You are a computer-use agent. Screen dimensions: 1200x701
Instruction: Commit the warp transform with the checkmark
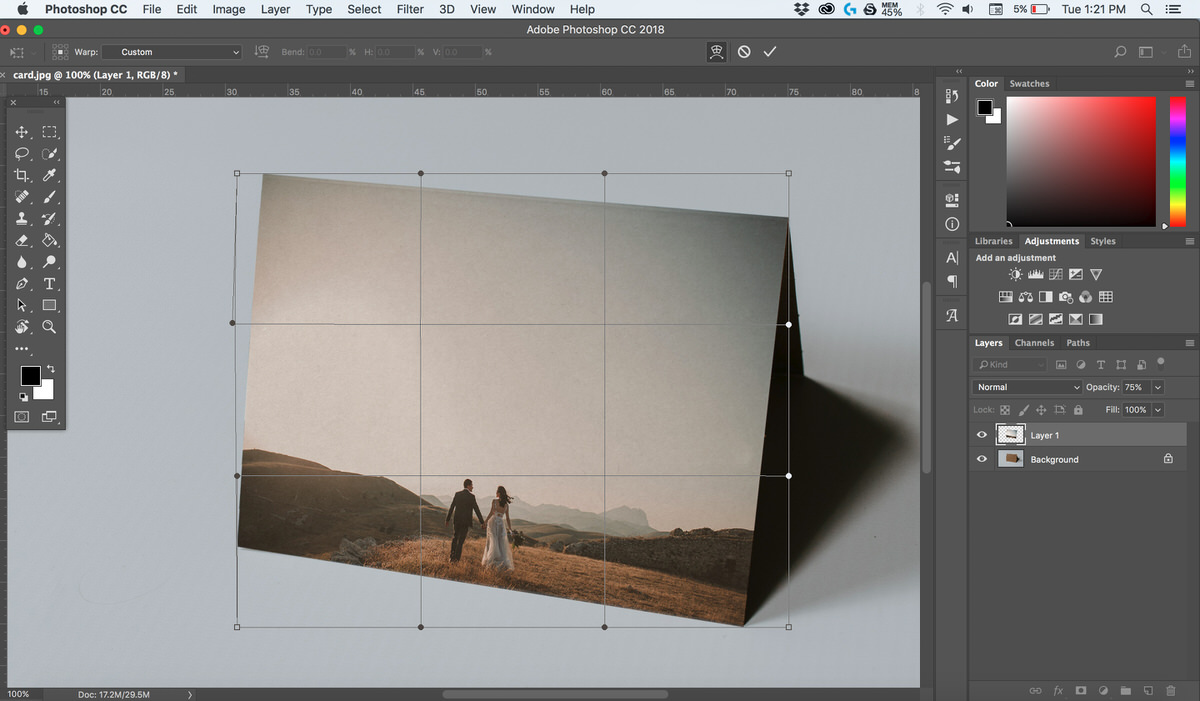tap(770, 51)
